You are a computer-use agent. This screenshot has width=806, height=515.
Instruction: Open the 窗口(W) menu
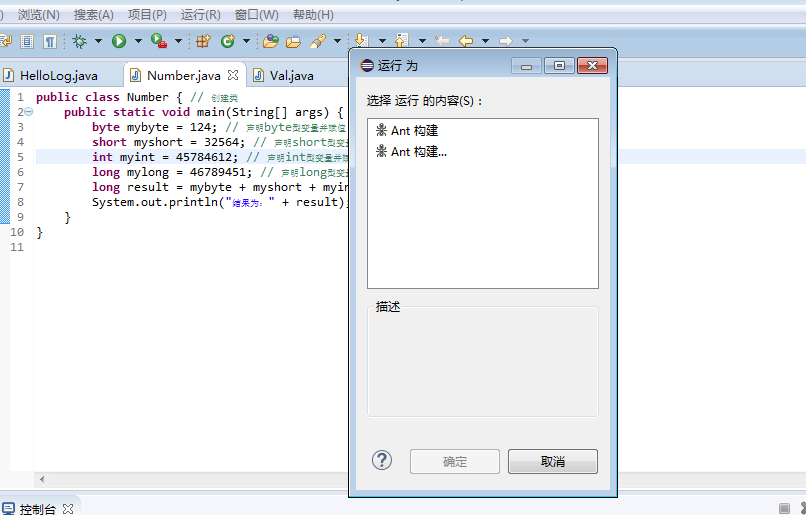point(257,15)
